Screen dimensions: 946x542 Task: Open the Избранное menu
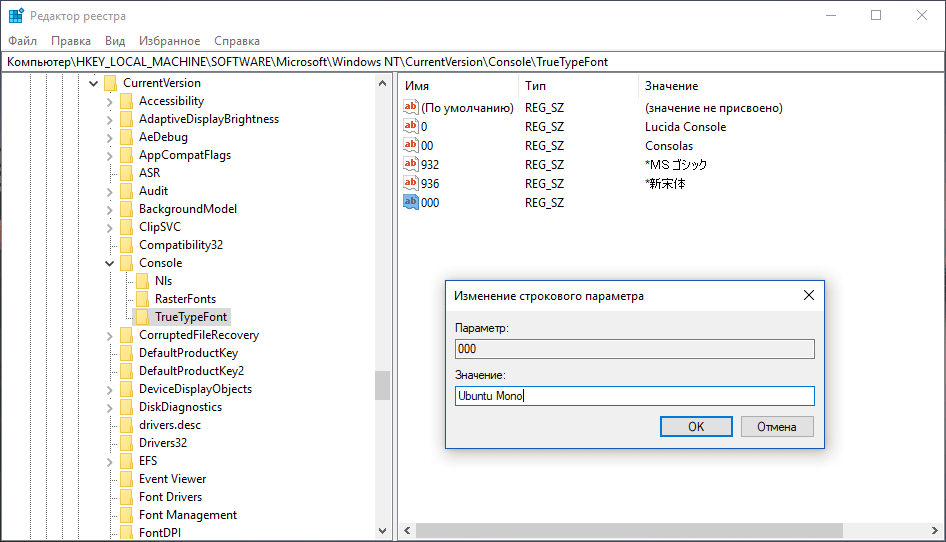(170, 41)
